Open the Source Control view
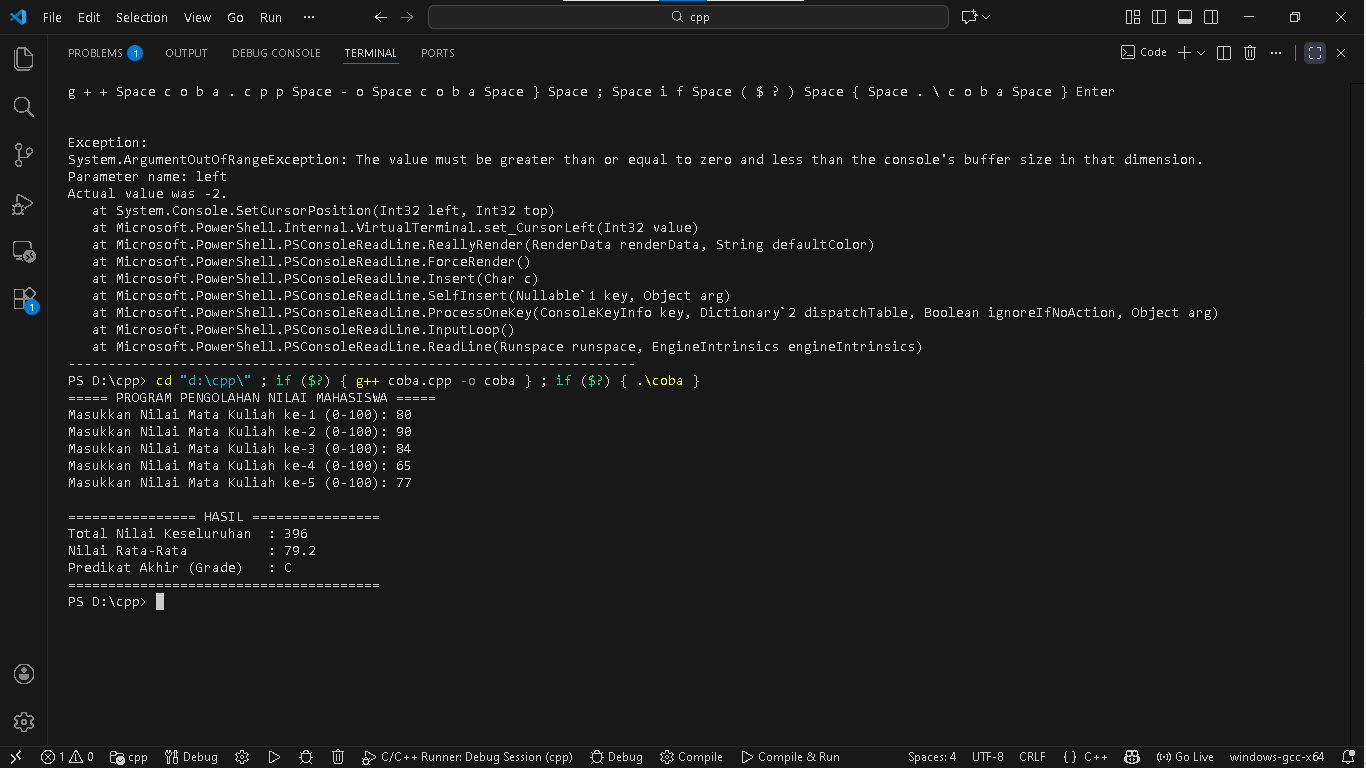This screenshot has width=1366, height=768. point(24,155)
